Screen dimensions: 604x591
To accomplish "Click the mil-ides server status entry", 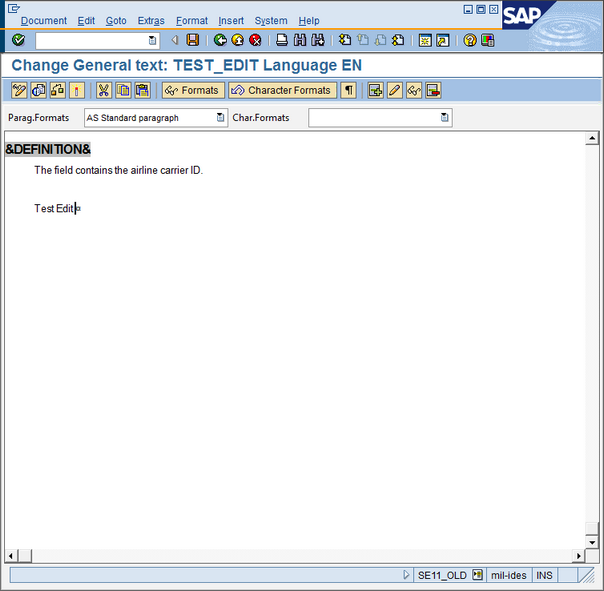I will tap(508, 575).
